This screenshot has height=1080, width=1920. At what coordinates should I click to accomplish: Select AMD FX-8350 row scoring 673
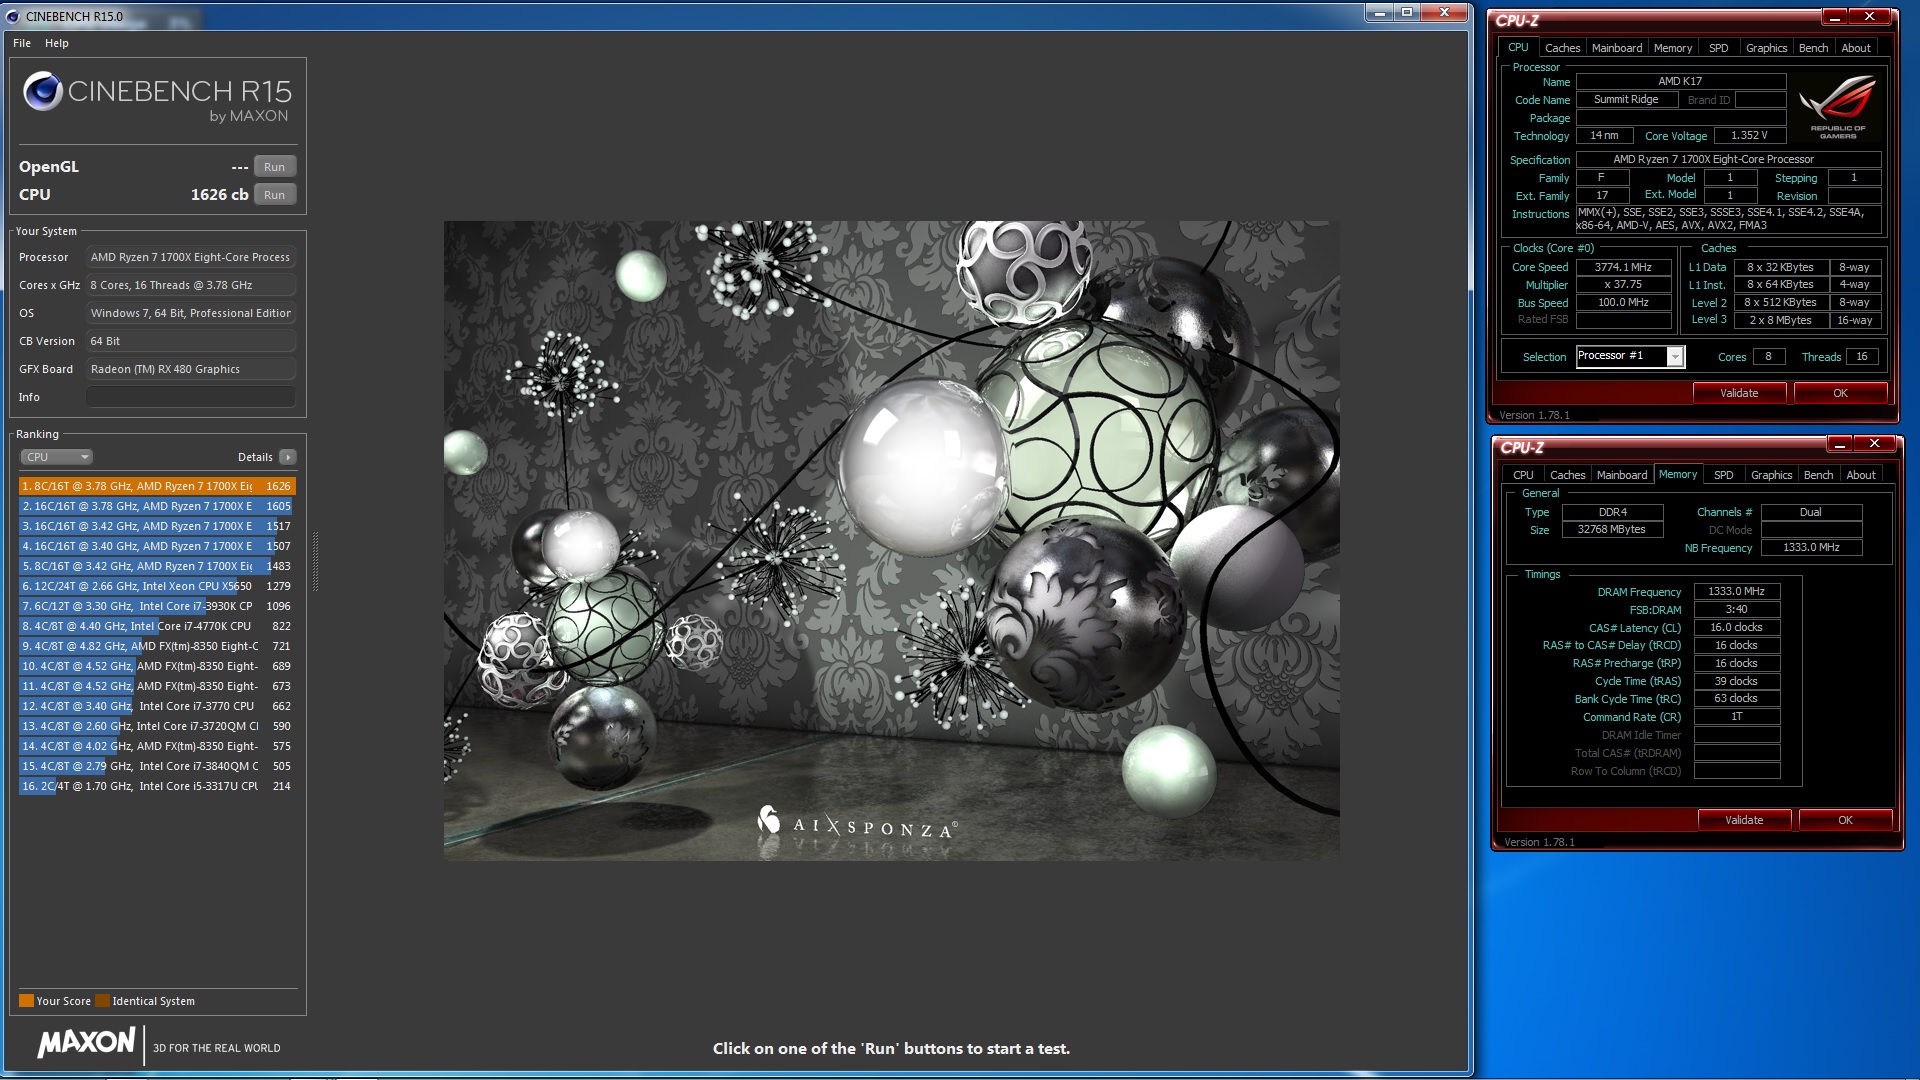[x=157, y=686]
